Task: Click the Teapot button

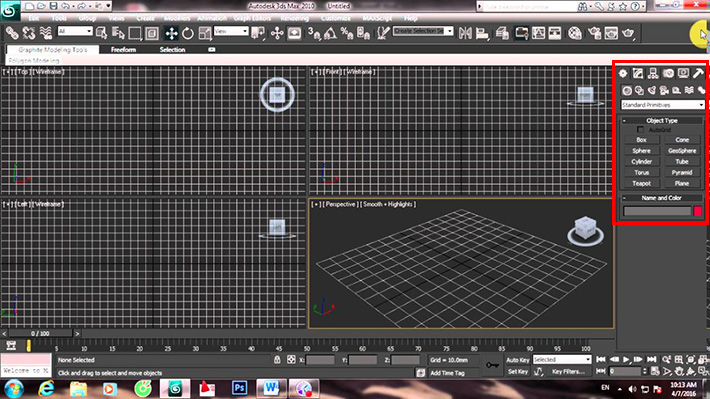Action: click(642, 183)
